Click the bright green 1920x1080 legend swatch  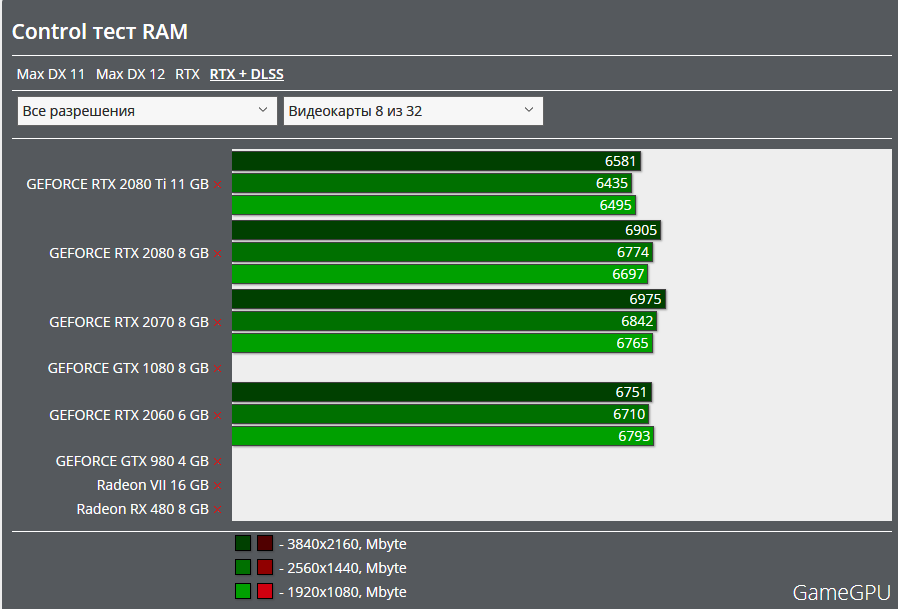coord(243,591)
